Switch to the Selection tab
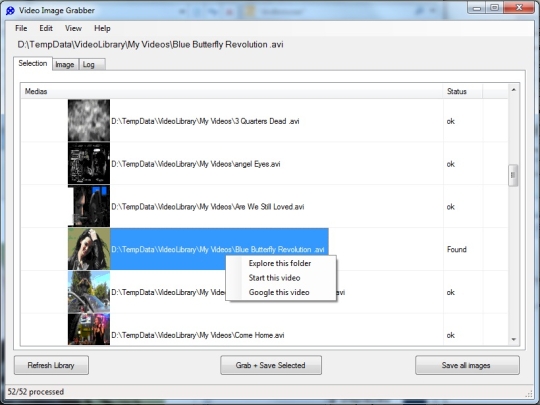 (33, 63)
